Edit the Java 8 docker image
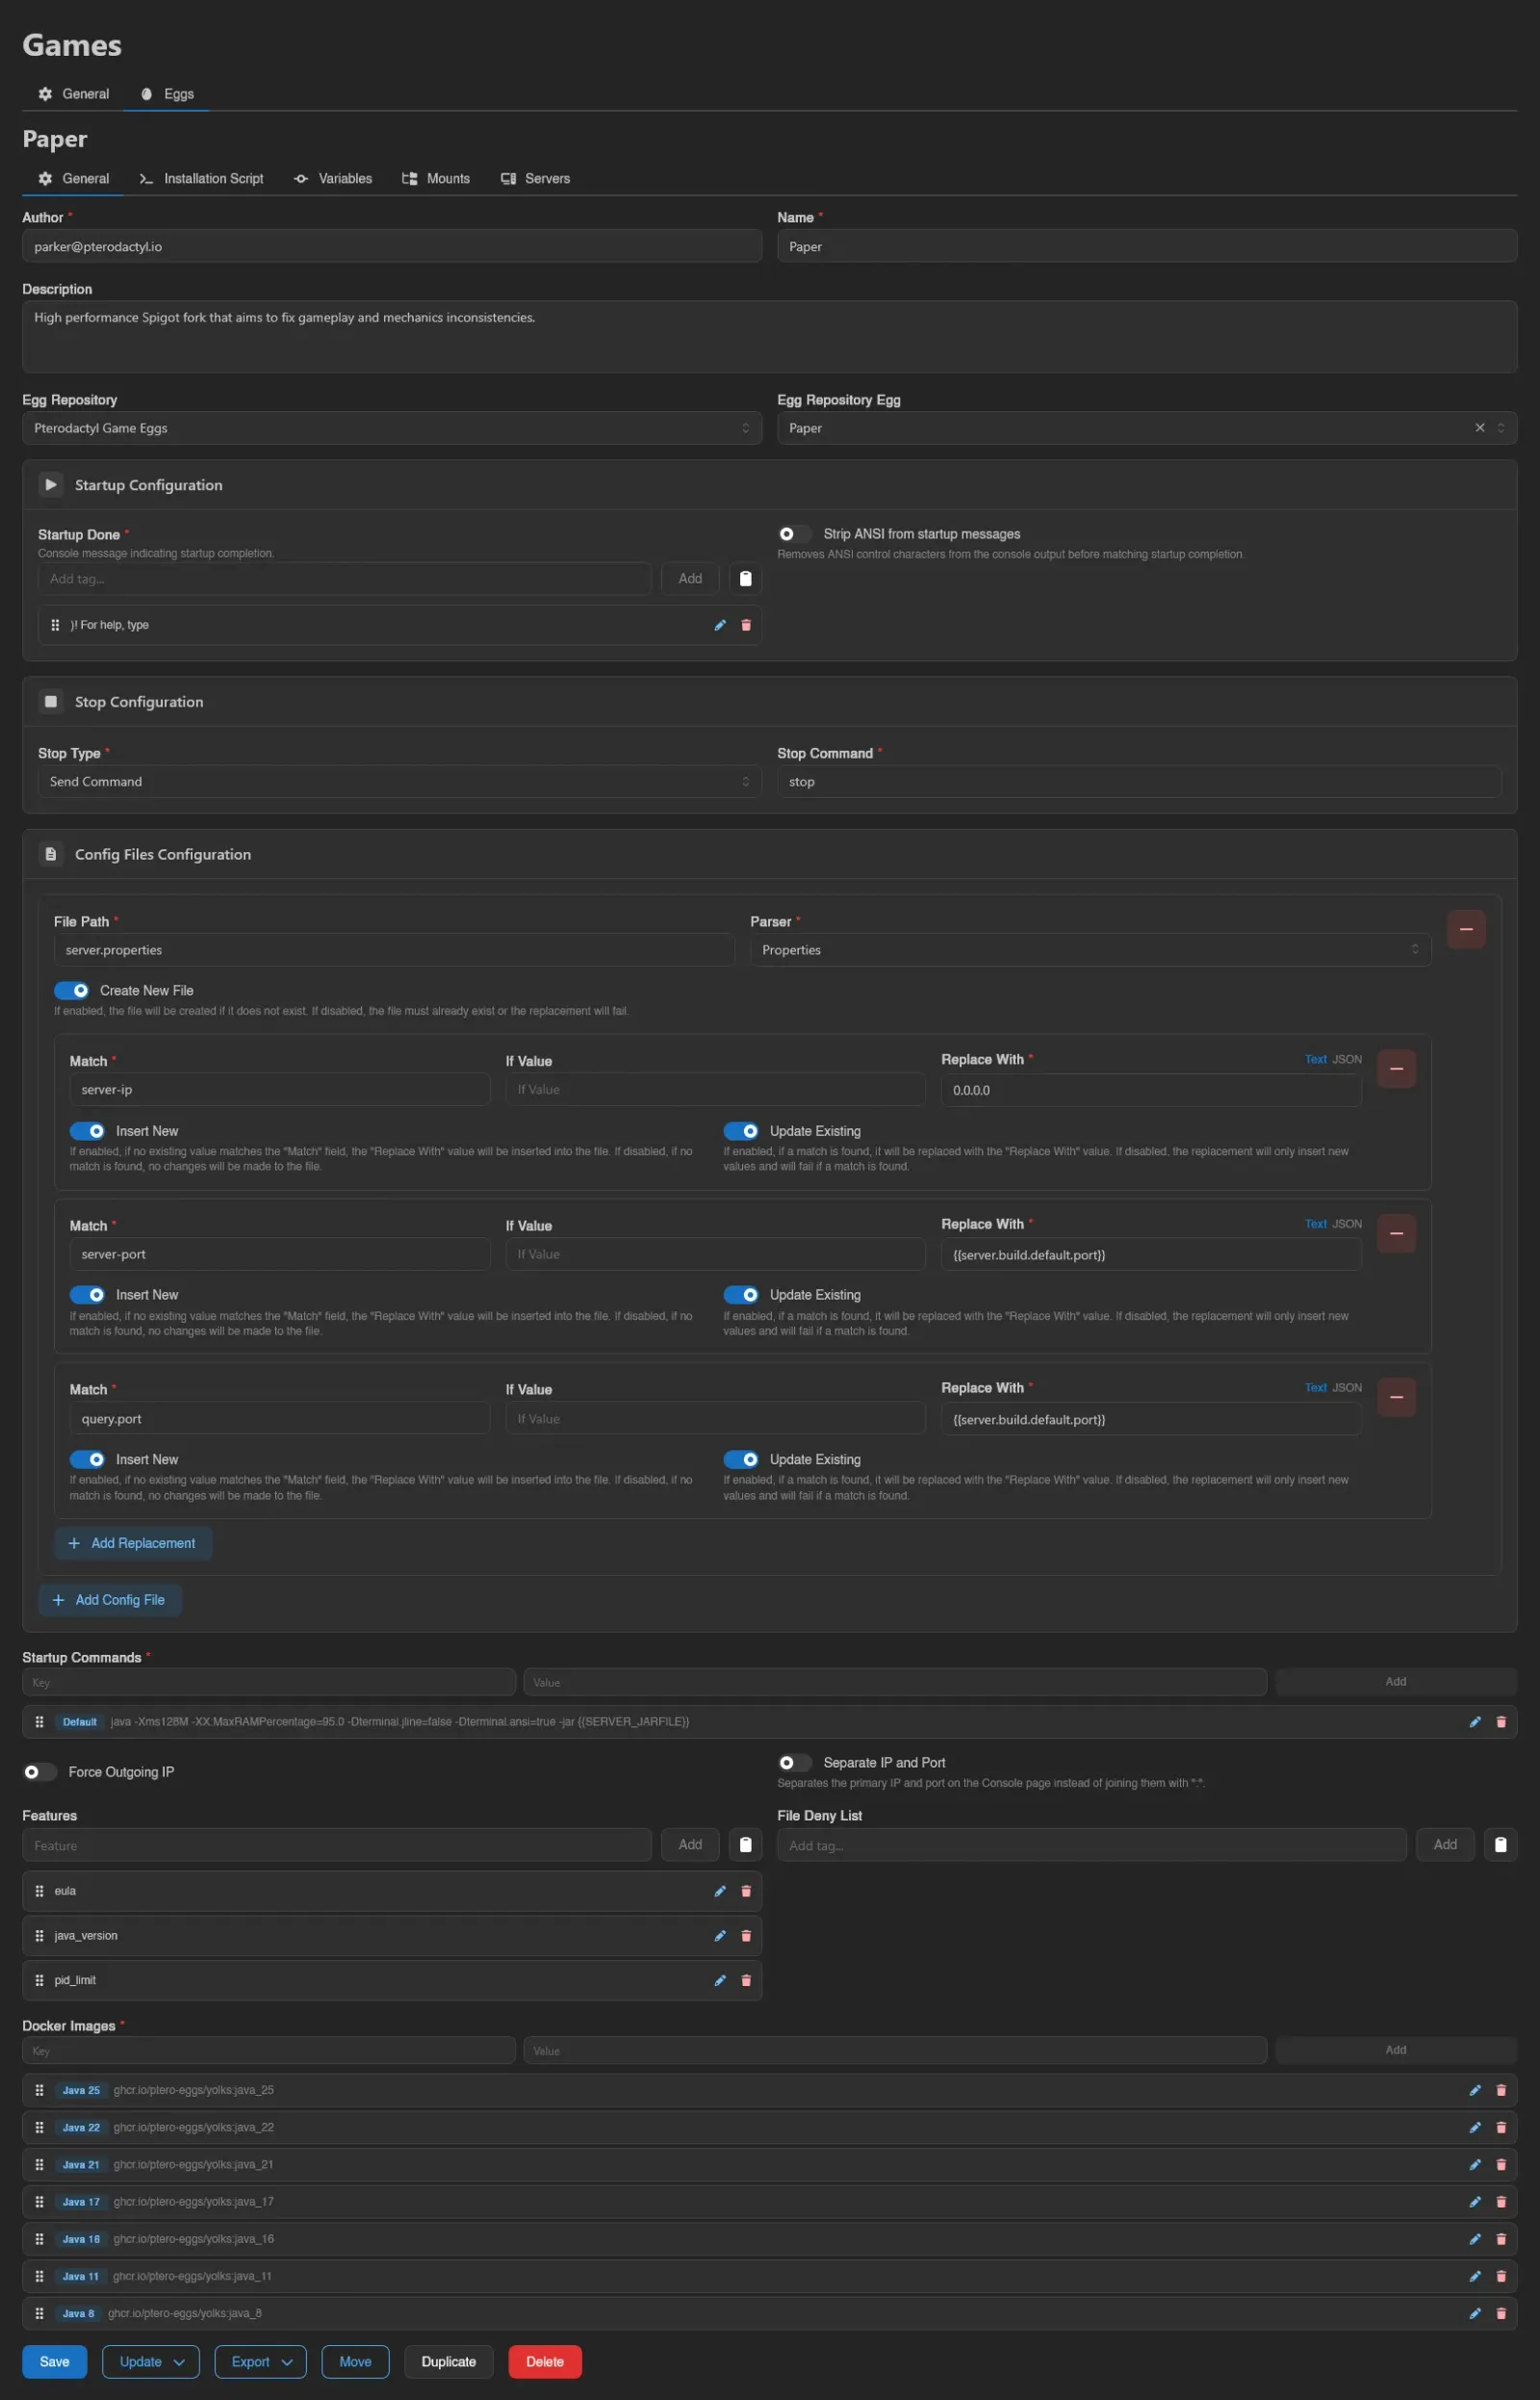 pyautogui.click(x=1474, y=2313)
